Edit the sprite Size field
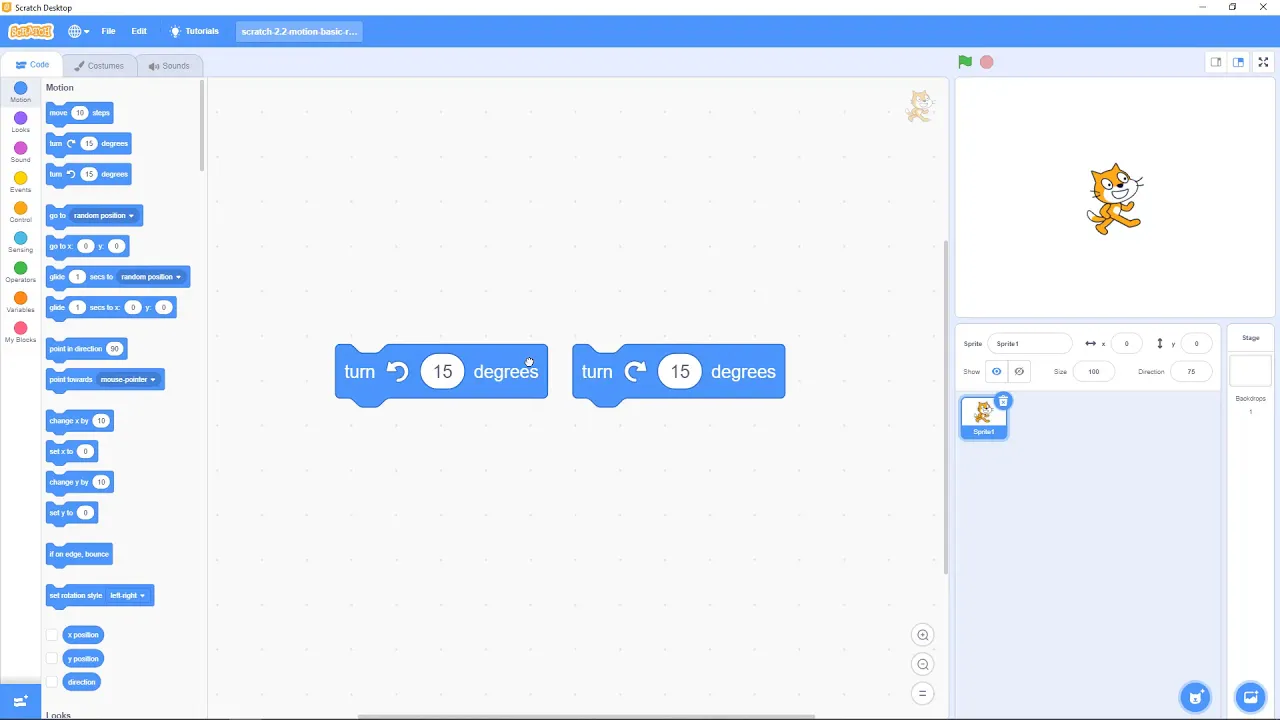1280x720 pixels. click(x=1094, y=372)
